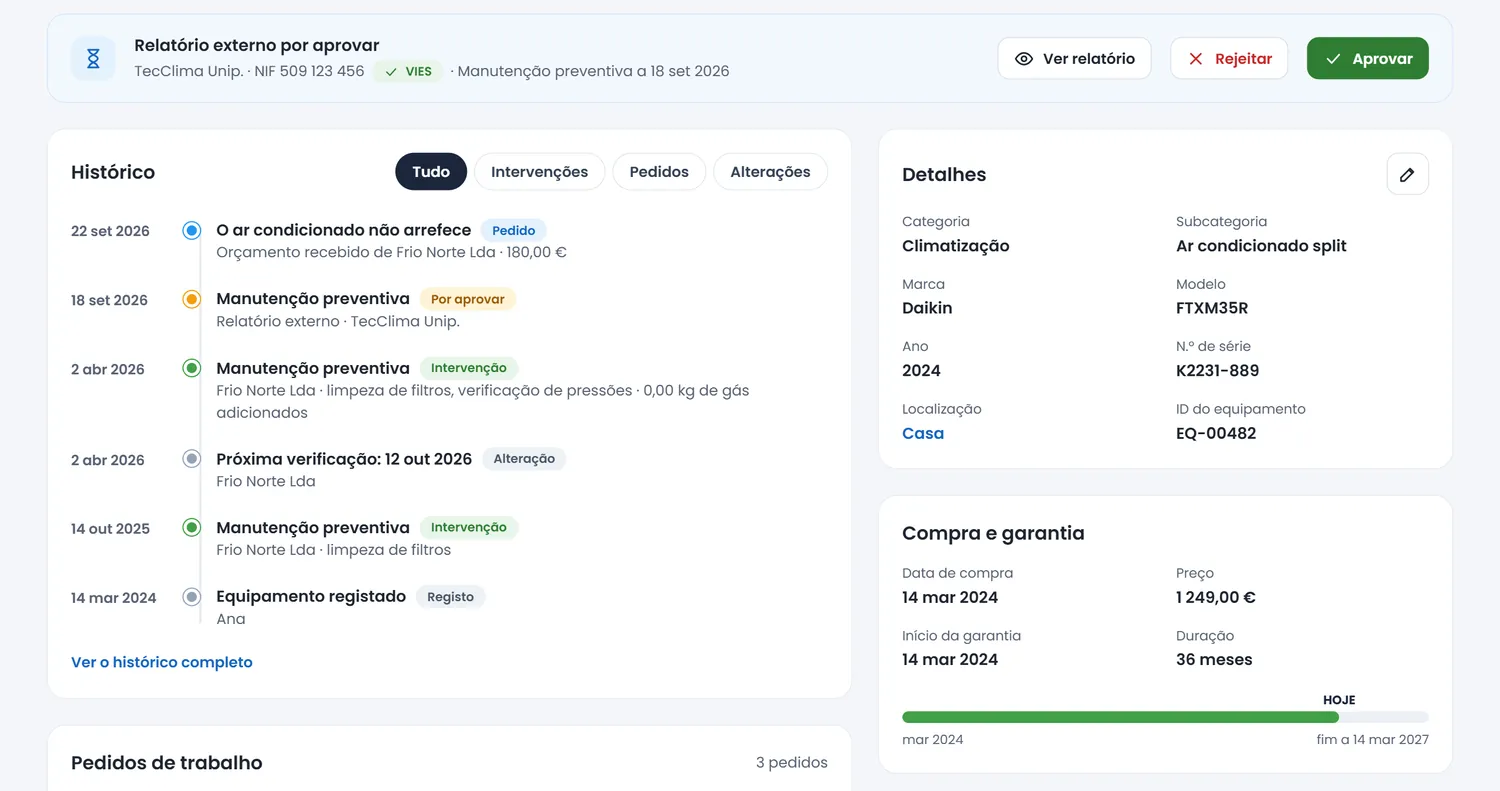The width and height of the screenshot is (1500, 791).
Task: Click the blue timeline dot for 22 set 2026
Action: coord(192,231)
